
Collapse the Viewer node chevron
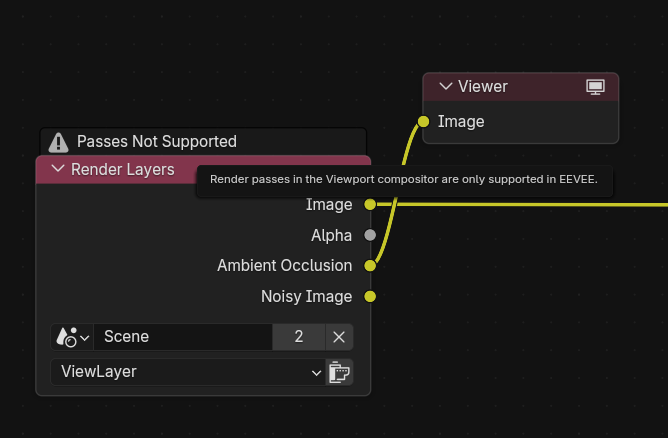pyautogui.click(x=446, y=86)
